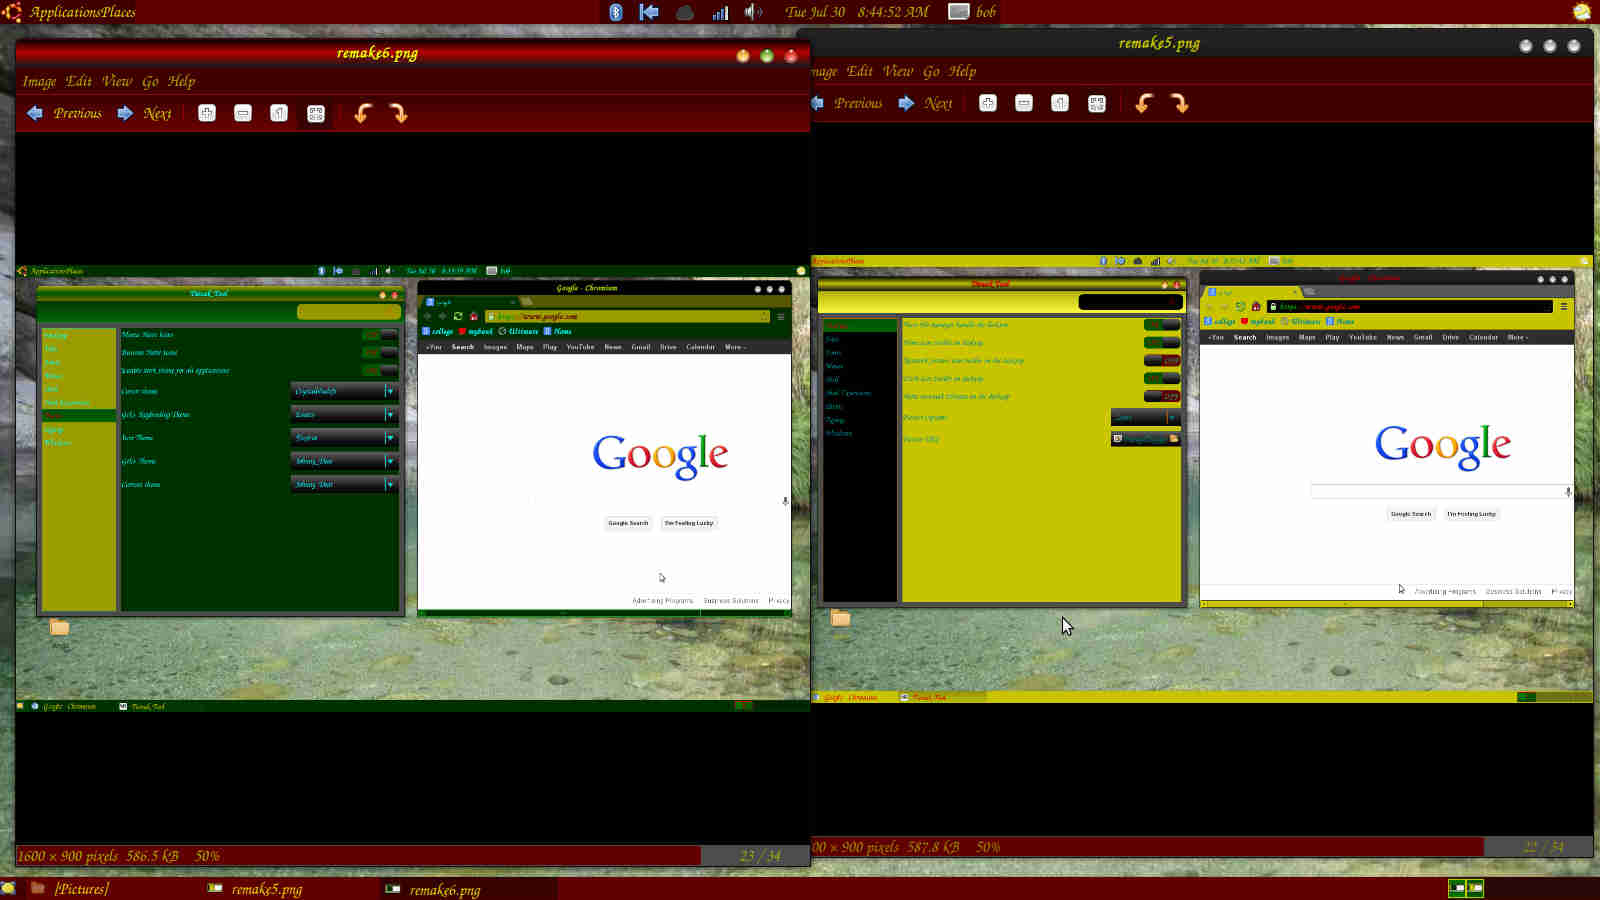Click the "23 / 34" image counter
The width and height of the screenshot is (1600, 900).
point(761,856)
